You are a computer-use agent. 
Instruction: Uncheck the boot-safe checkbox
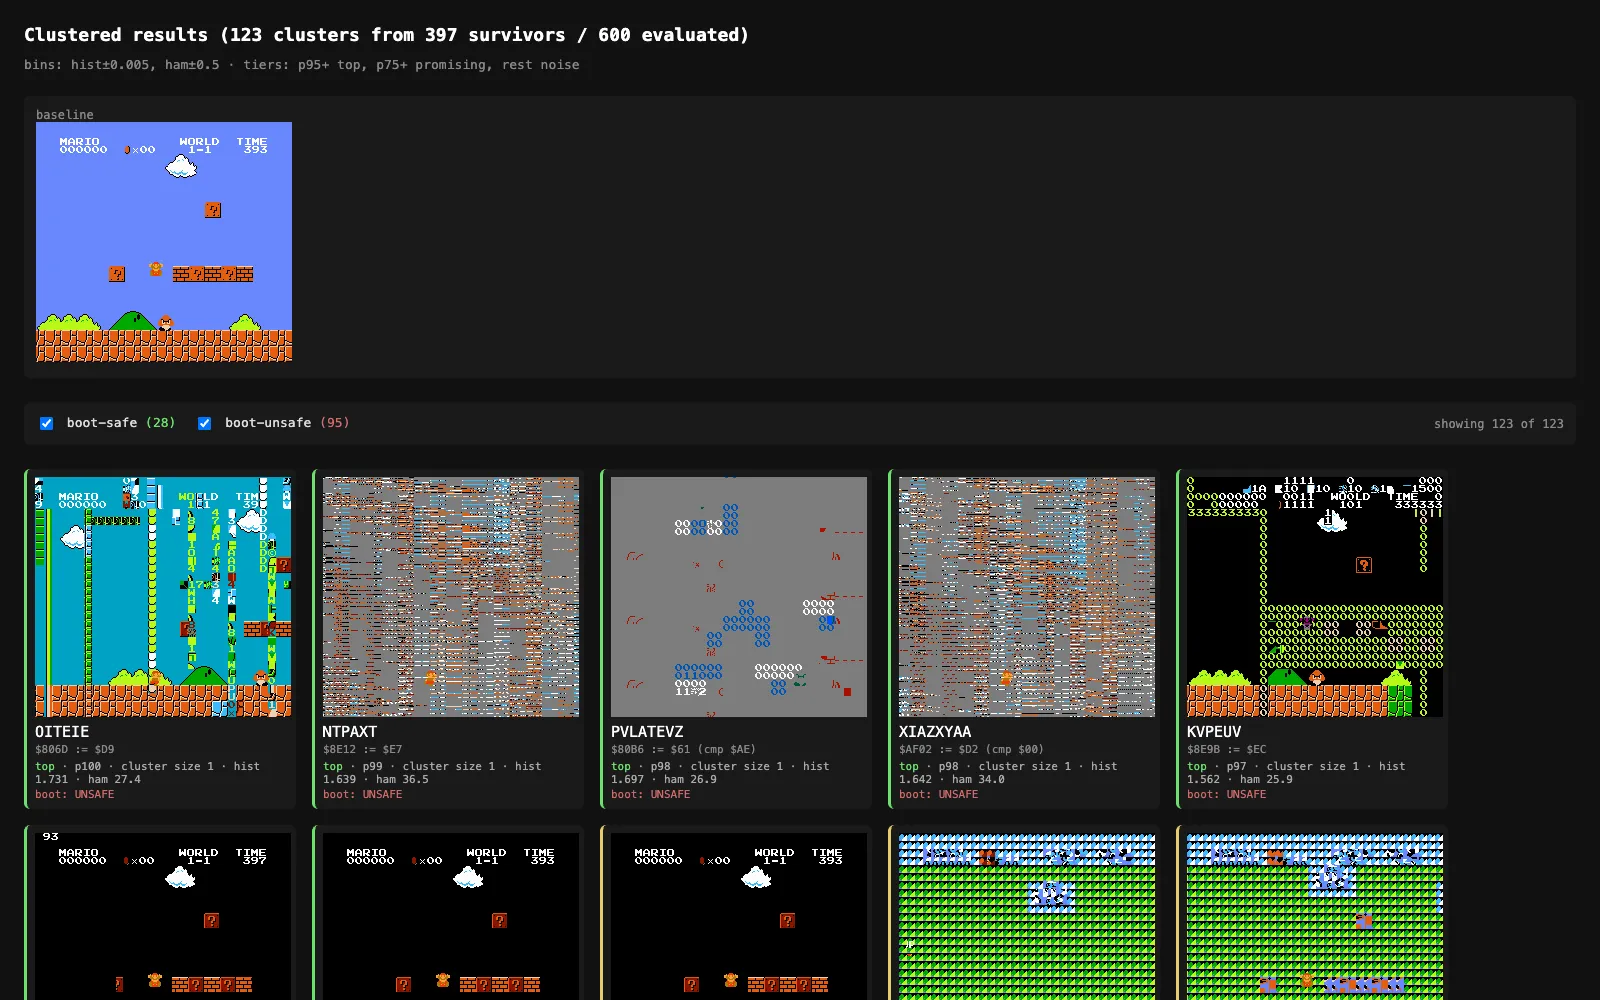point(46,423)
